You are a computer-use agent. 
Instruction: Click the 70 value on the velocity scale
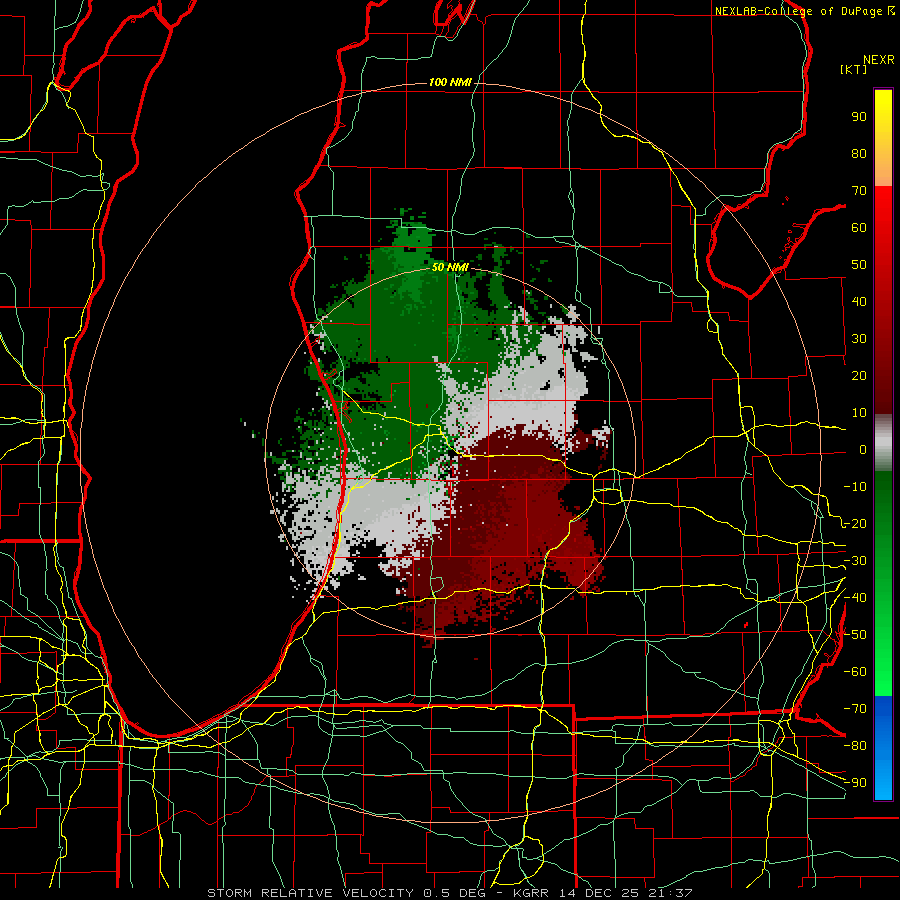click(859, 191)
